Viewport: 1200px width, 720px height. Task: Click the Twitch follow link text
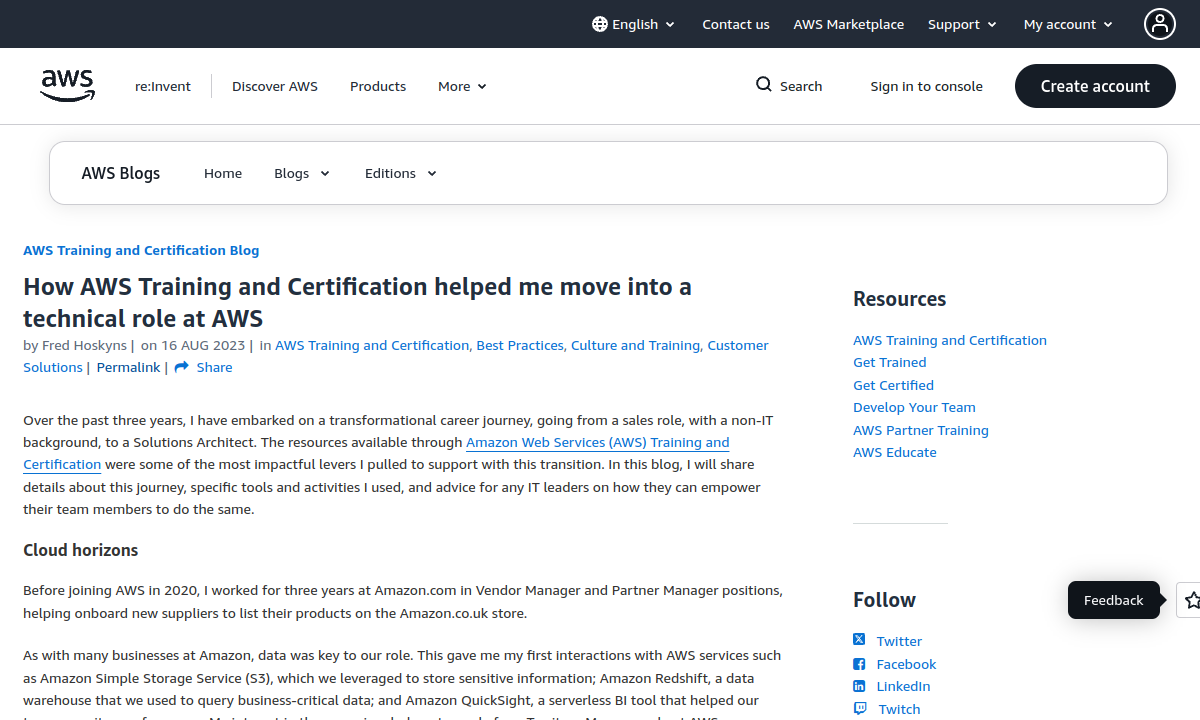898,709
